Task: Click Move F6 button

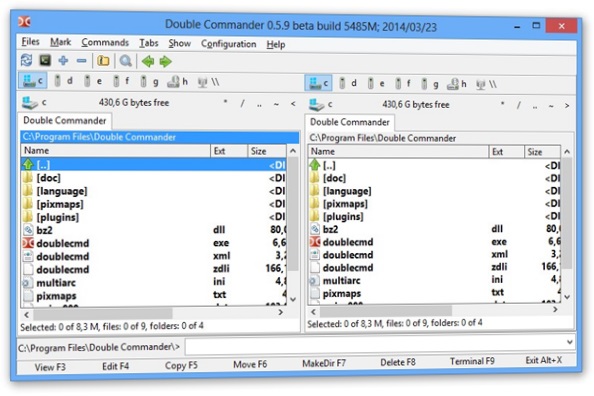Action: click(x=250, y=365)
